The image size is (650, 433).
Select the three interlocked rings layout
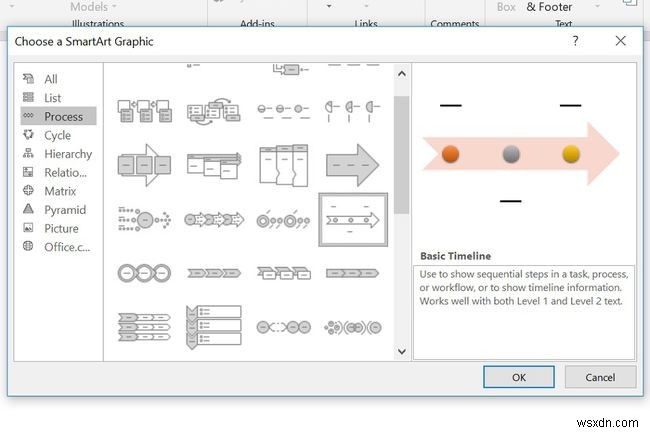pyautogui.click(x=144, y=273)
